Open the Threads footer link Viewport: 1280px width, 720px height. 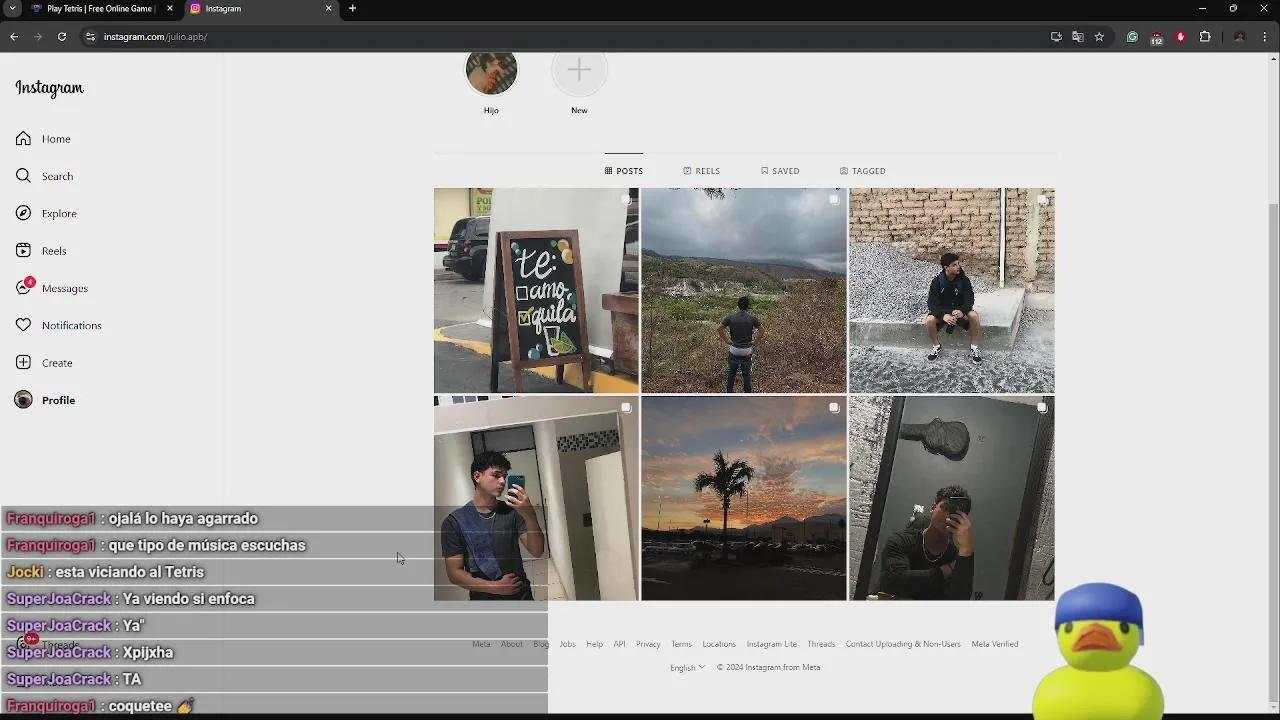pyautogui.click(x=821, y=644)
